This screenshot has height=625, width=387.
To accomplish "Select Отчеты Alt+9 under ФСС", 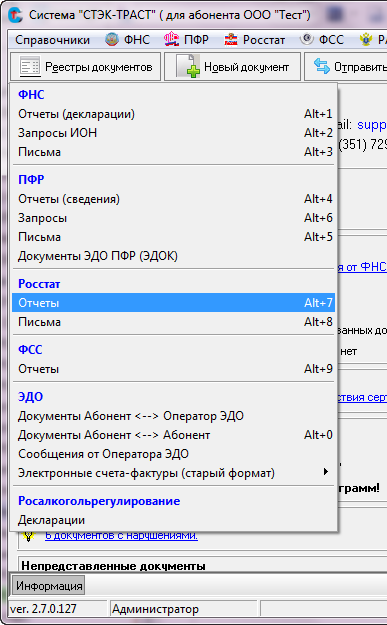I will tap(173, 369).
